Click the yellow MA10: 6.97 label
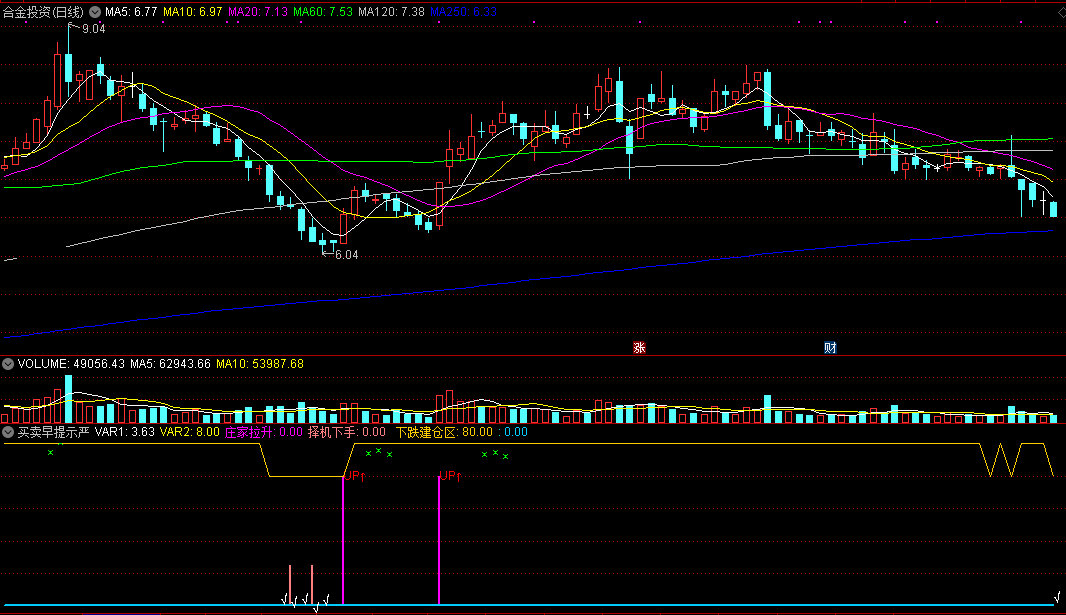This screenshot has width=1066, height=615. pos(192,12)
